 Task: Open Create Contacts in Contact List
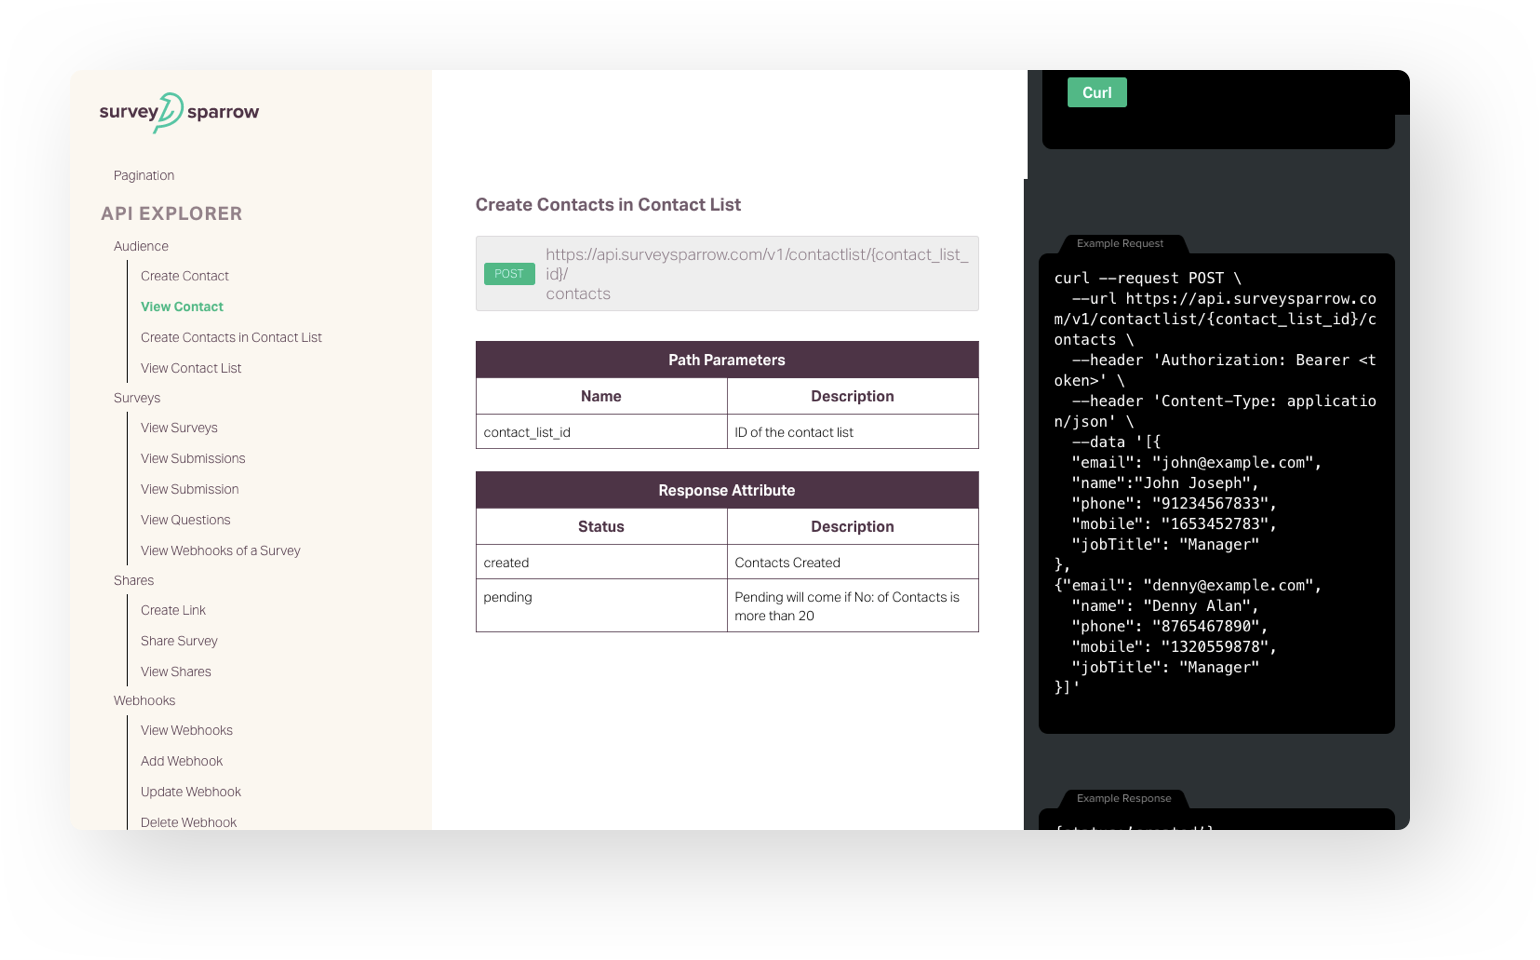231,337
